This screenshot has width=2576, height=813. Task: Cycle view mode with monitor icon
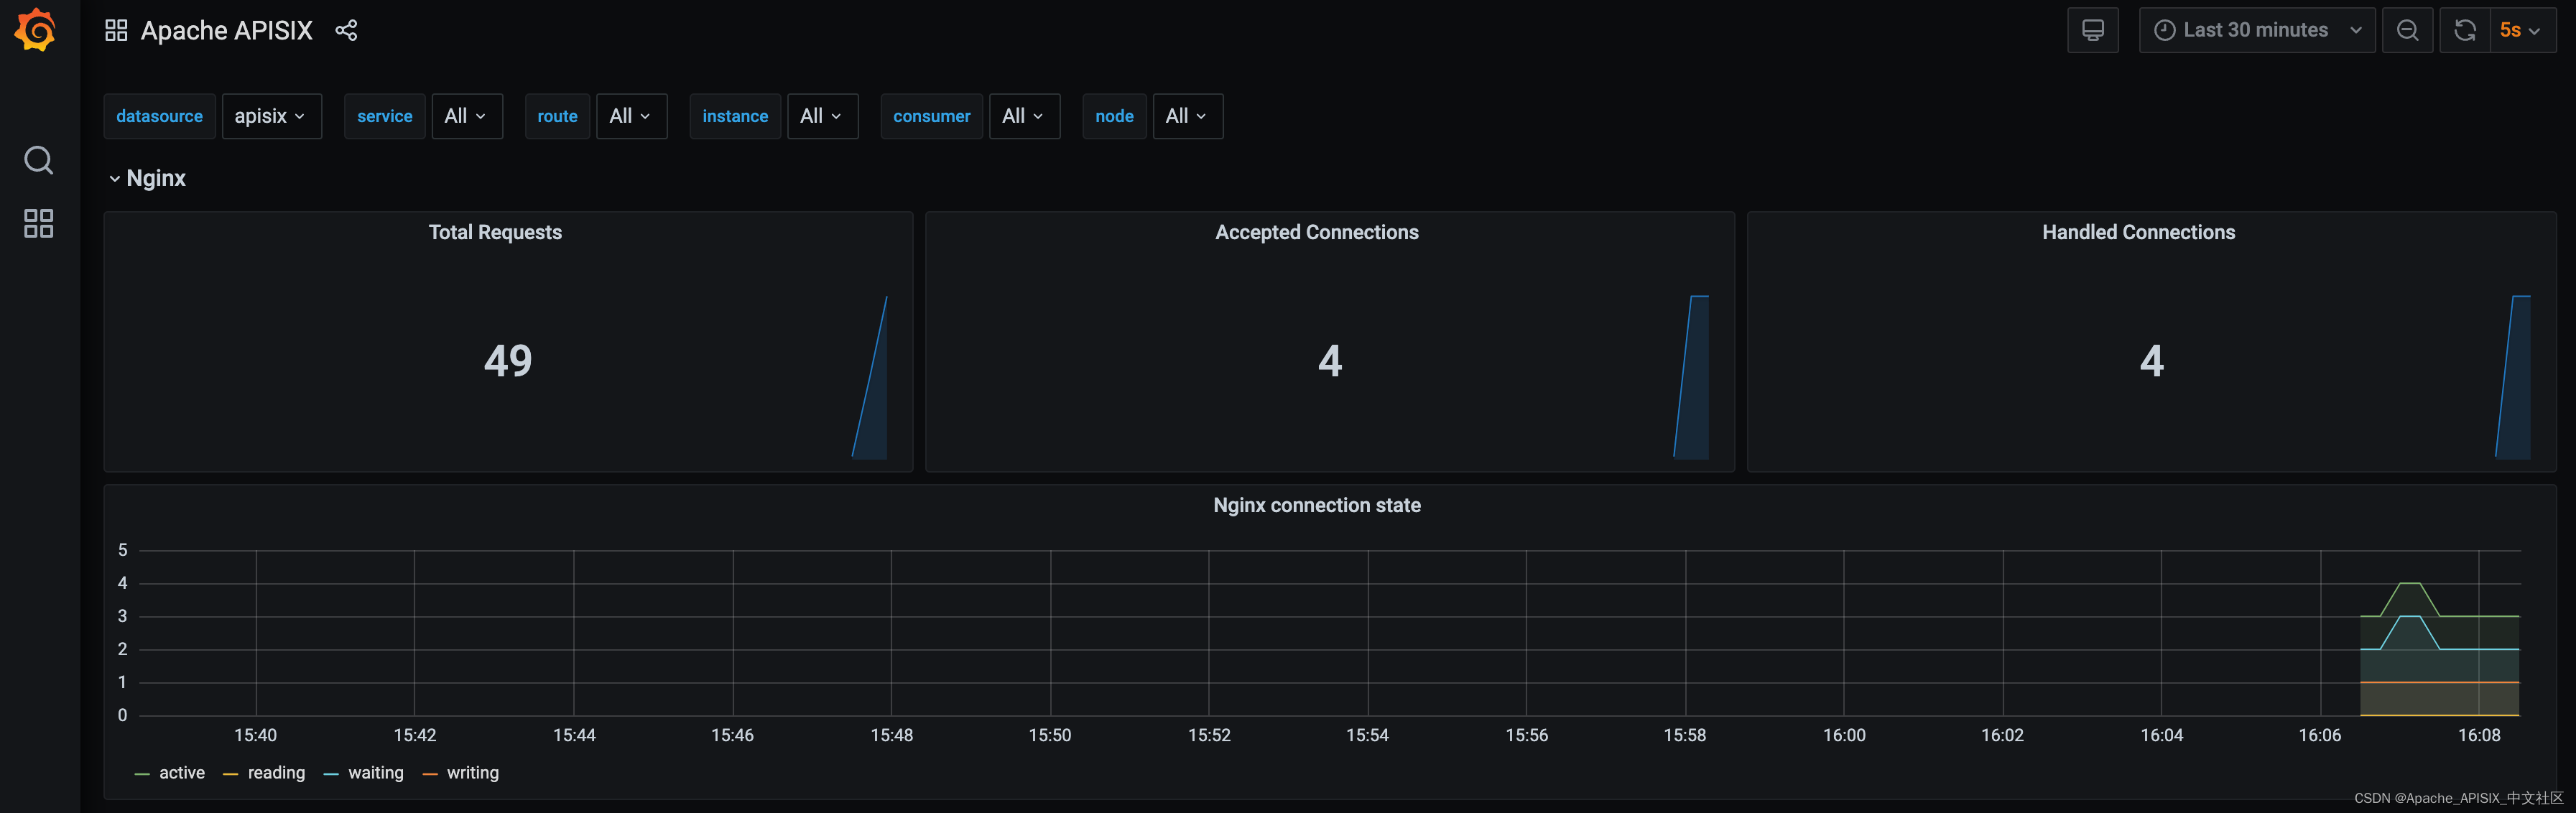[x=2092, y=30]
